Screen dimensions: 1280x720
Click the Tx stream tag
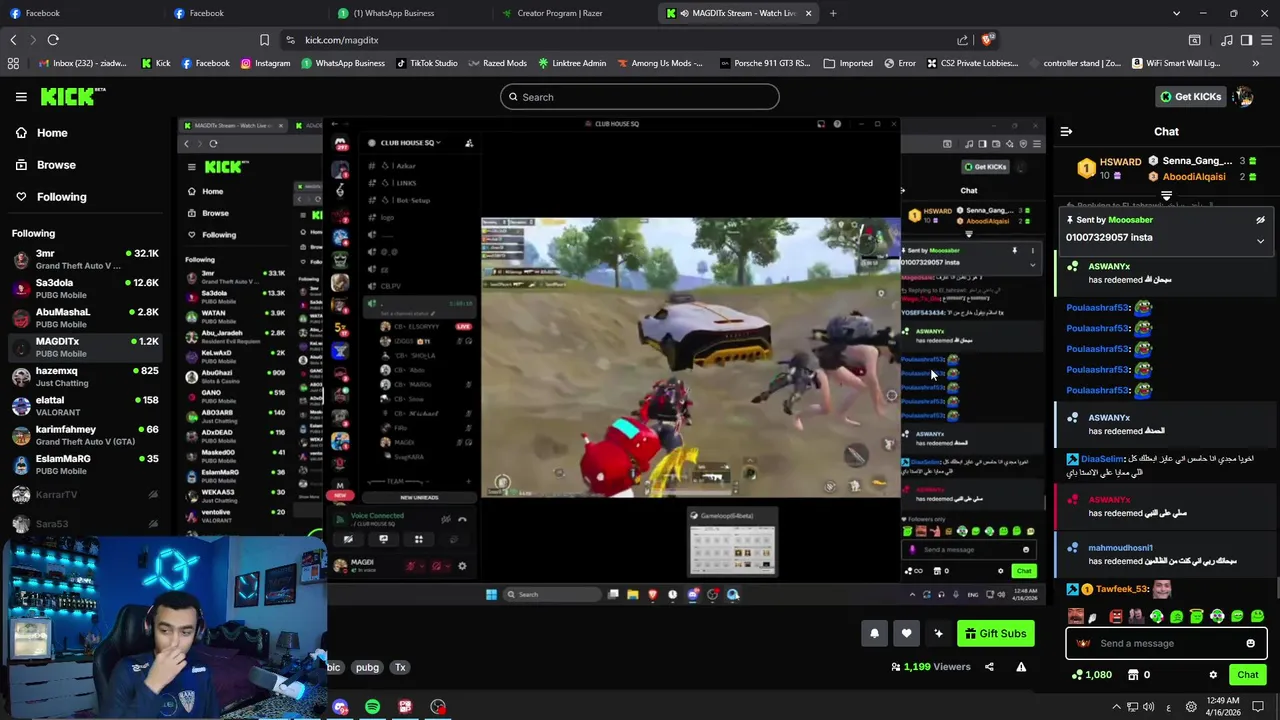400,667
